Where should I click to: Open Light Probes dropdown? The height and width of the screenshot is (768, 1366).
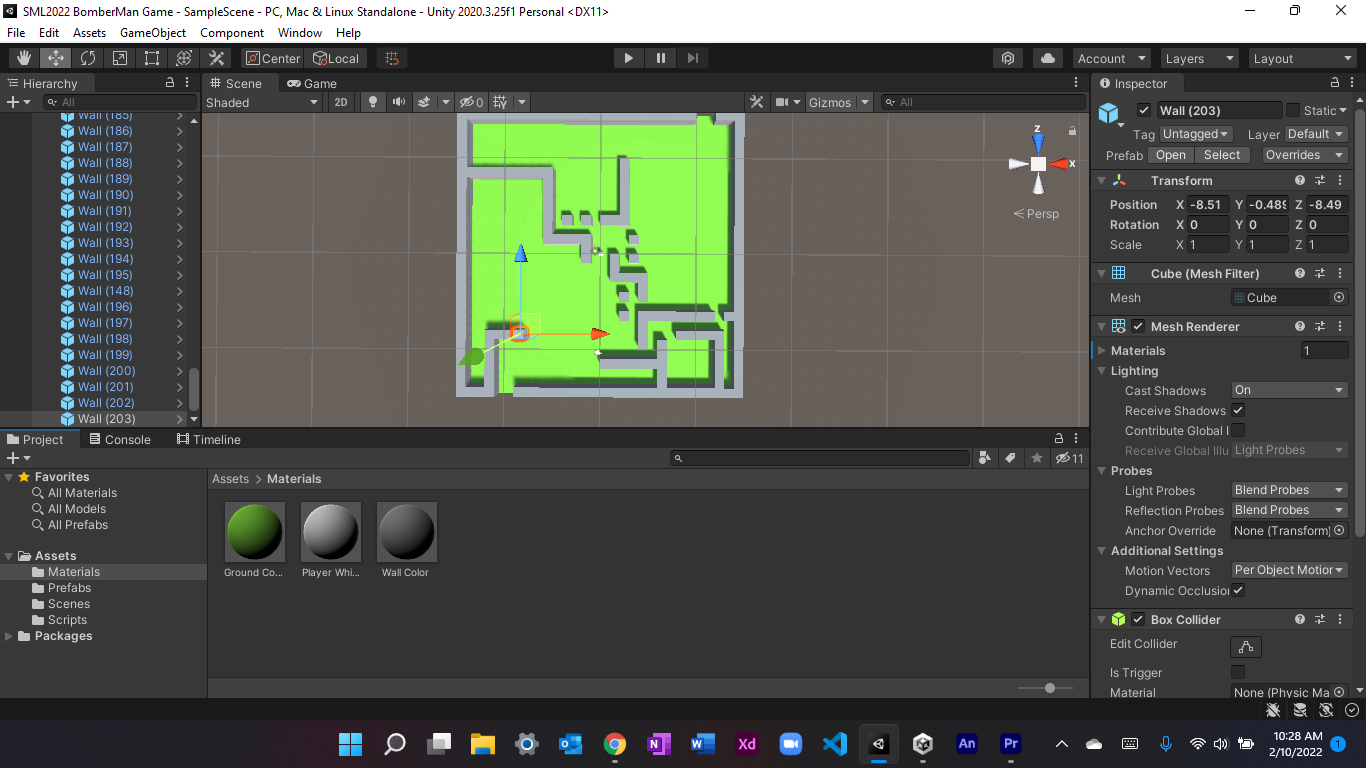click(1290, 490)
